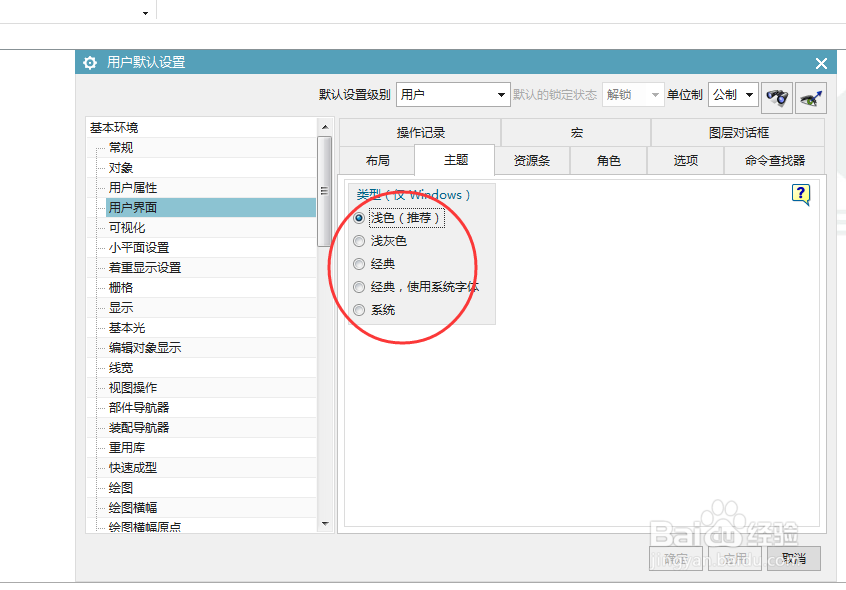Close the 用户默认设置 dialog

(x=821, y=64)
